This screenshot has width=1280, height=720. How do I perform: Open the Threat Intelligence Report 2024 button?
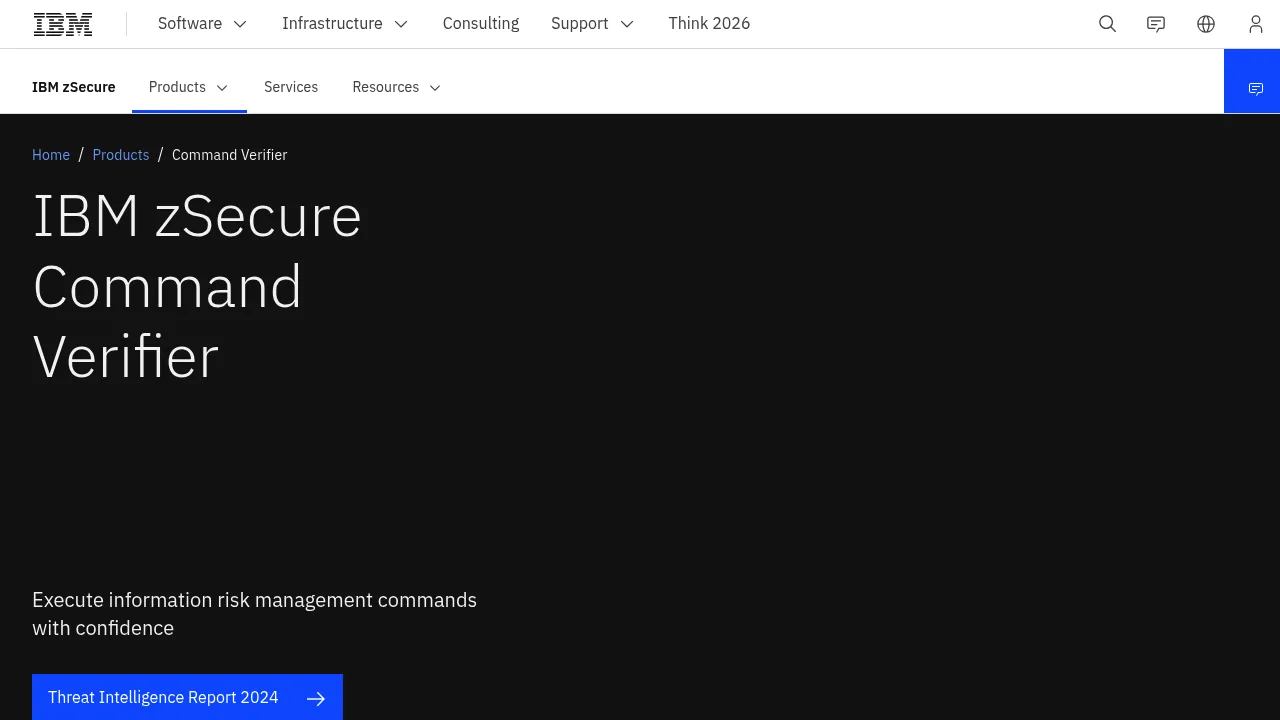(187, 697)
